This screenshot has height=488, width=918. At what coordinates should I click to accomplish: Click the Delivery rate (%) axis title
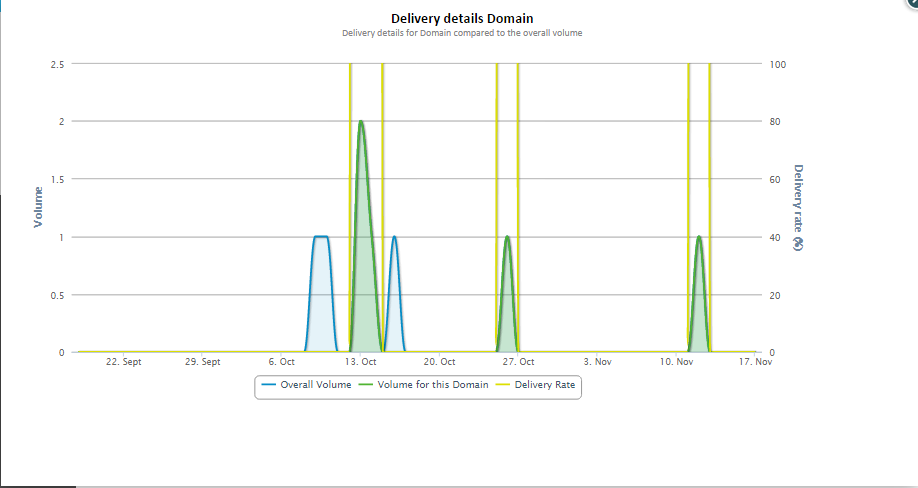(x=798, y=207)
